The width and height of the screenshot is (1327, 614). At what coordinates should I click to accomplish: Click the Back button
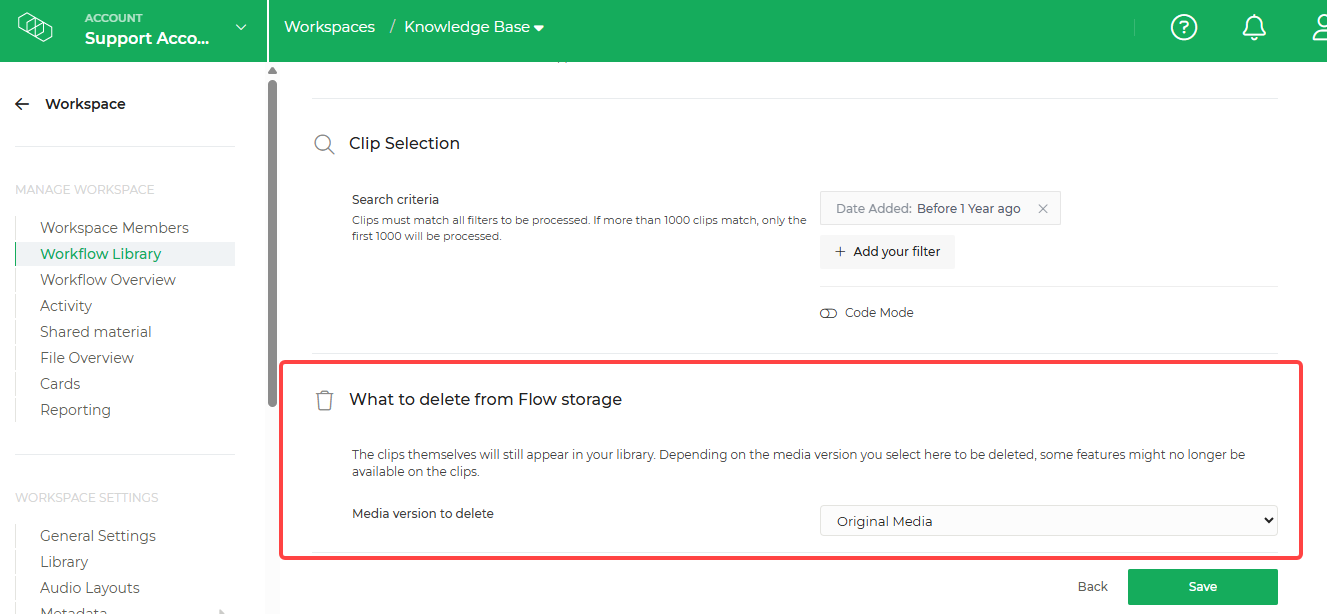pyautogui.click(x=1092, y=587)
